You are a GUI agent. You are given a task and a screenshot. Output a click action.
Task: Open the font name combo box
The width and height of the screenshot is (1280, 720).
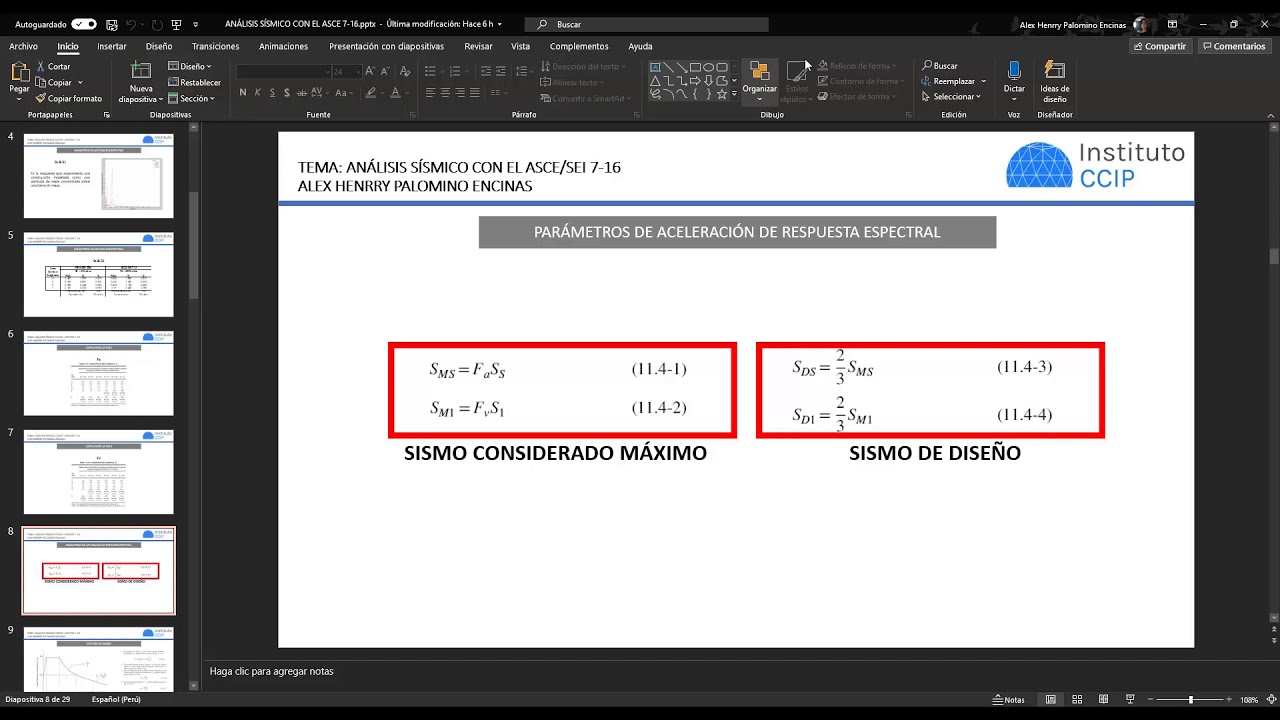coord(283,71)
